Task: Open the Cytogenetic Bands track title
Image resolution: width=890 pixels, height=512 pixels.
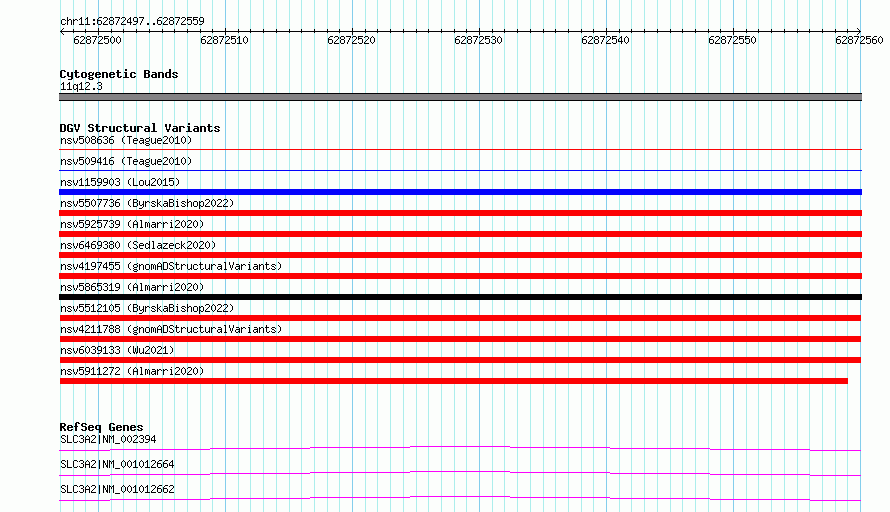Action: pos(119,74)
